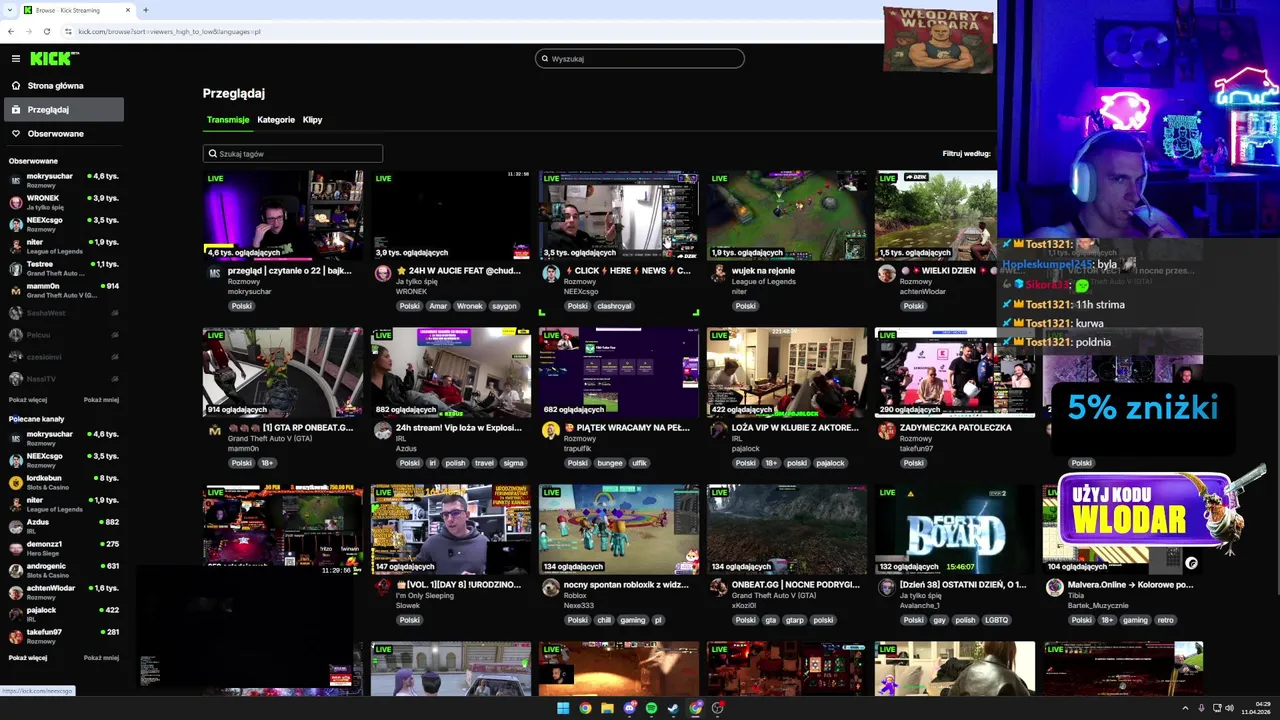This screenshot has width=1280, height=720.
Task: Show hidden tray icons chevron
Action: (x=1185, y=708)
